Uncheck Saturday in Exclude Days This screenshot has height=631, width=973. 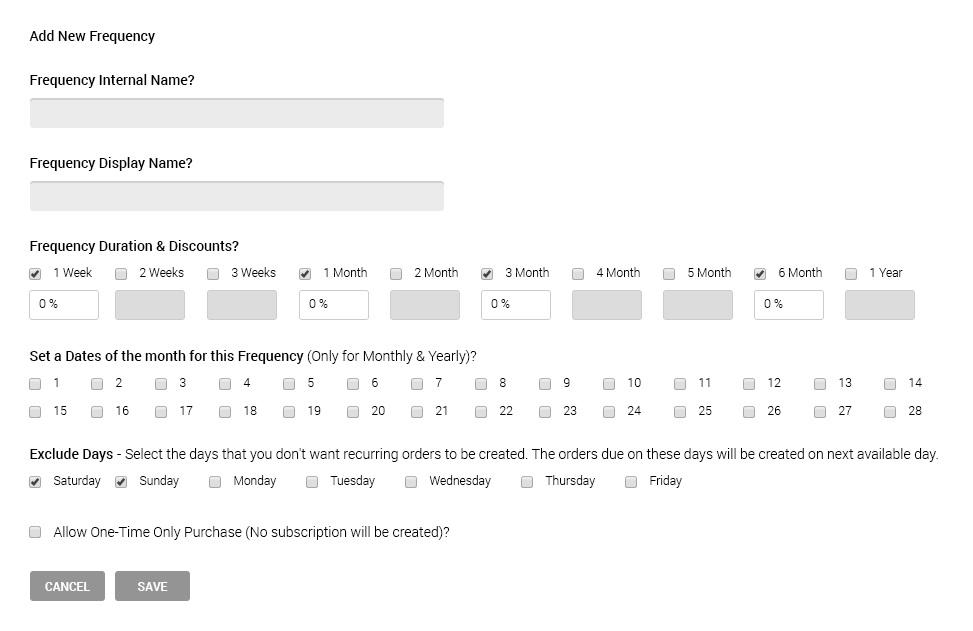pos(35,481)
